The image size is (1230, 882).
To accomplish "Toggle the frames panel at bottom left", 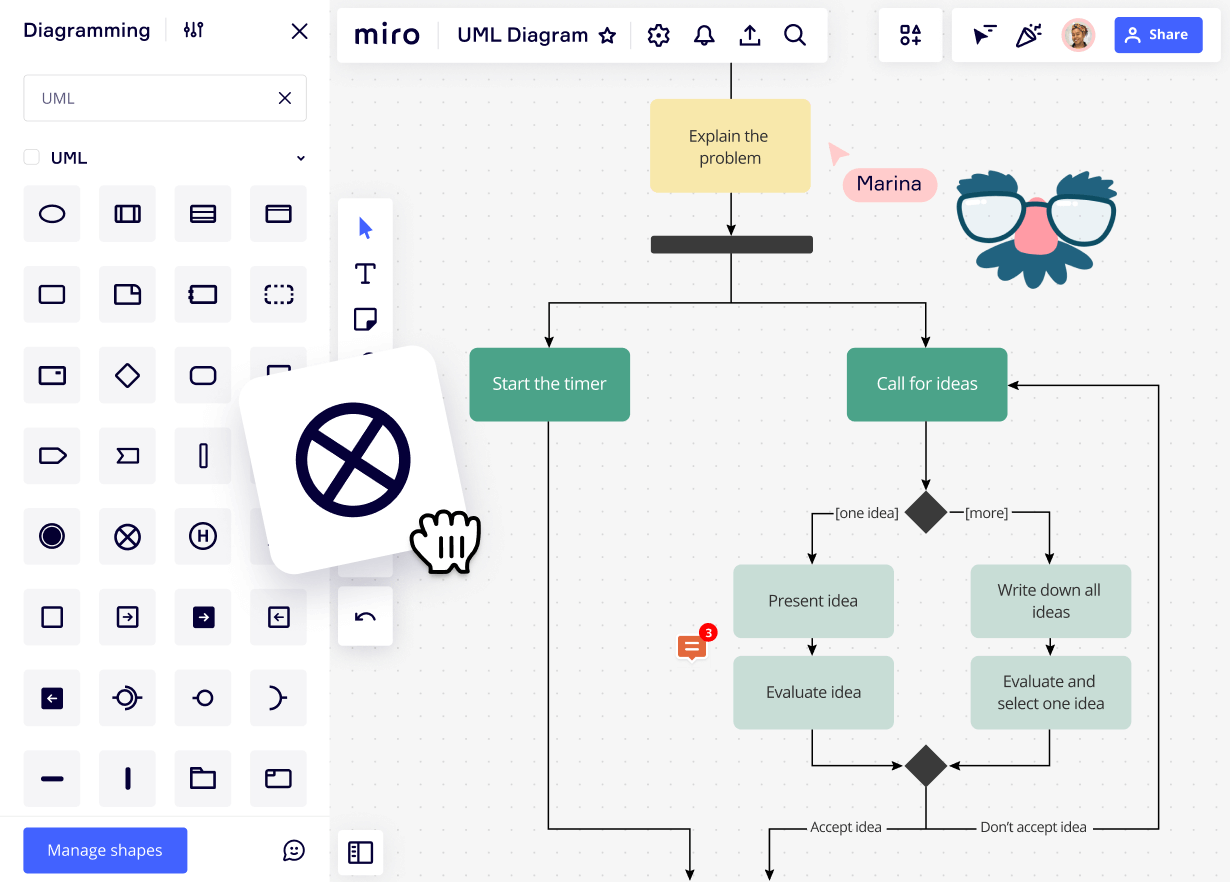I will (360, 852).
